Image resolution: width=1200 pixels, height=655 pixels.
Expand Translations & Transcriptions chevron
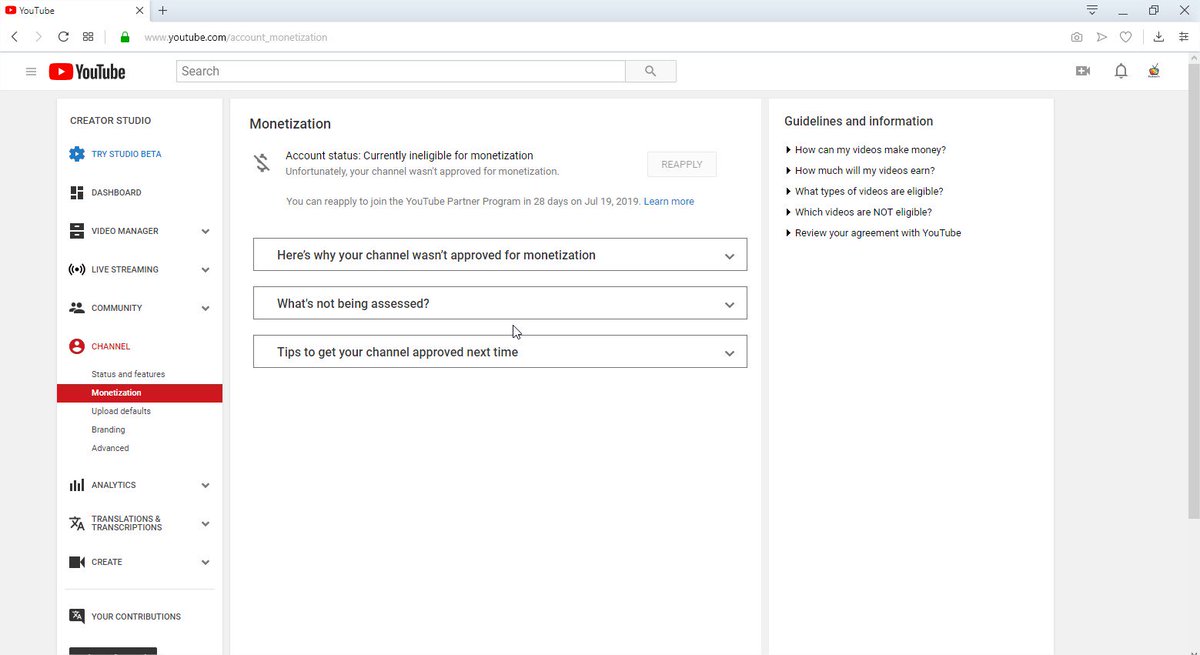[205, 523]
